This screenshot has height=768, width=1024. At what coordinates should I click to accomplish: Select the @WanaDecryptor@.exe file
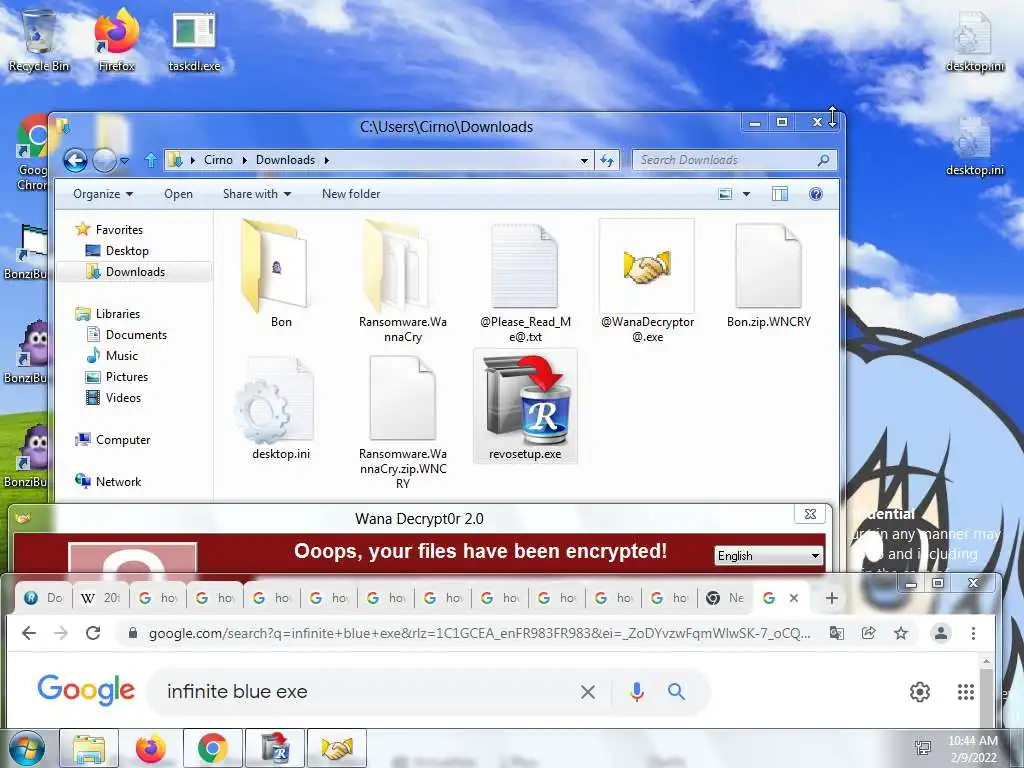click(x=647, y=281)
